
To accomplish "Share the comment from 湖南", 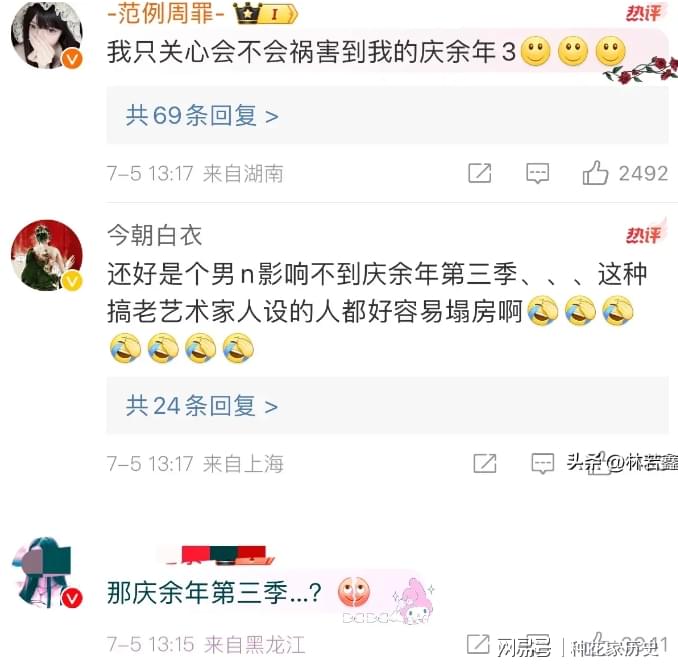I will pos(480,173).
